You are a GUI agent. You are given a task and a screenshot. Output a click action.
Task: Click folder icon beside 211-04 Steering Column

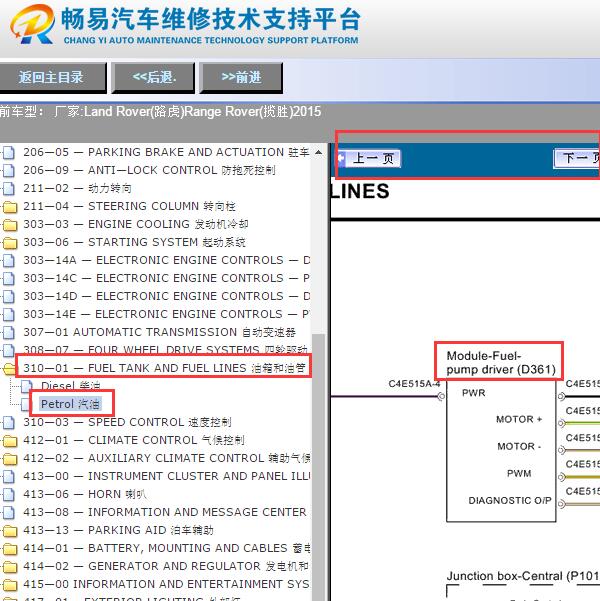pyautogui.click(x=10, y=207)
